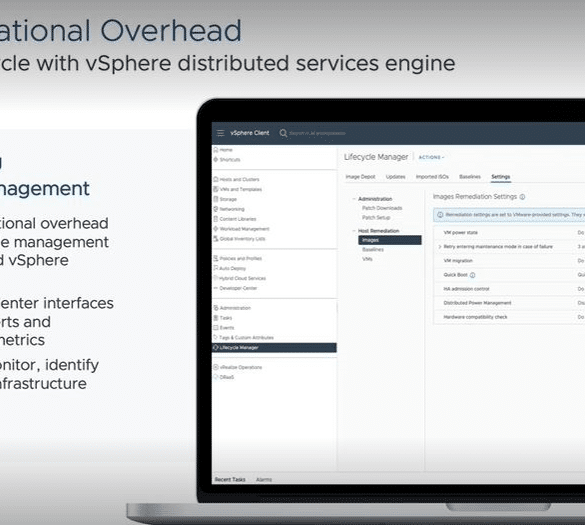Collapse the Administration settings group
Image resolution: width=585 pixels, height=525 pixels.
coord(354,199)
